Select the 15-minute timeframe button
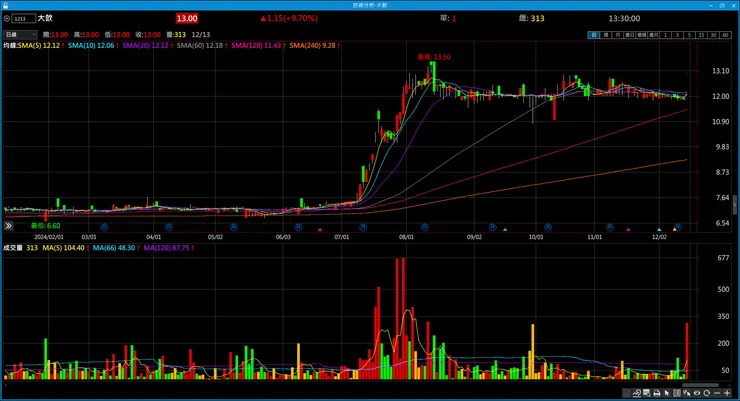The width and height of the screenshot is (740, 401). [x=701, y=35]
